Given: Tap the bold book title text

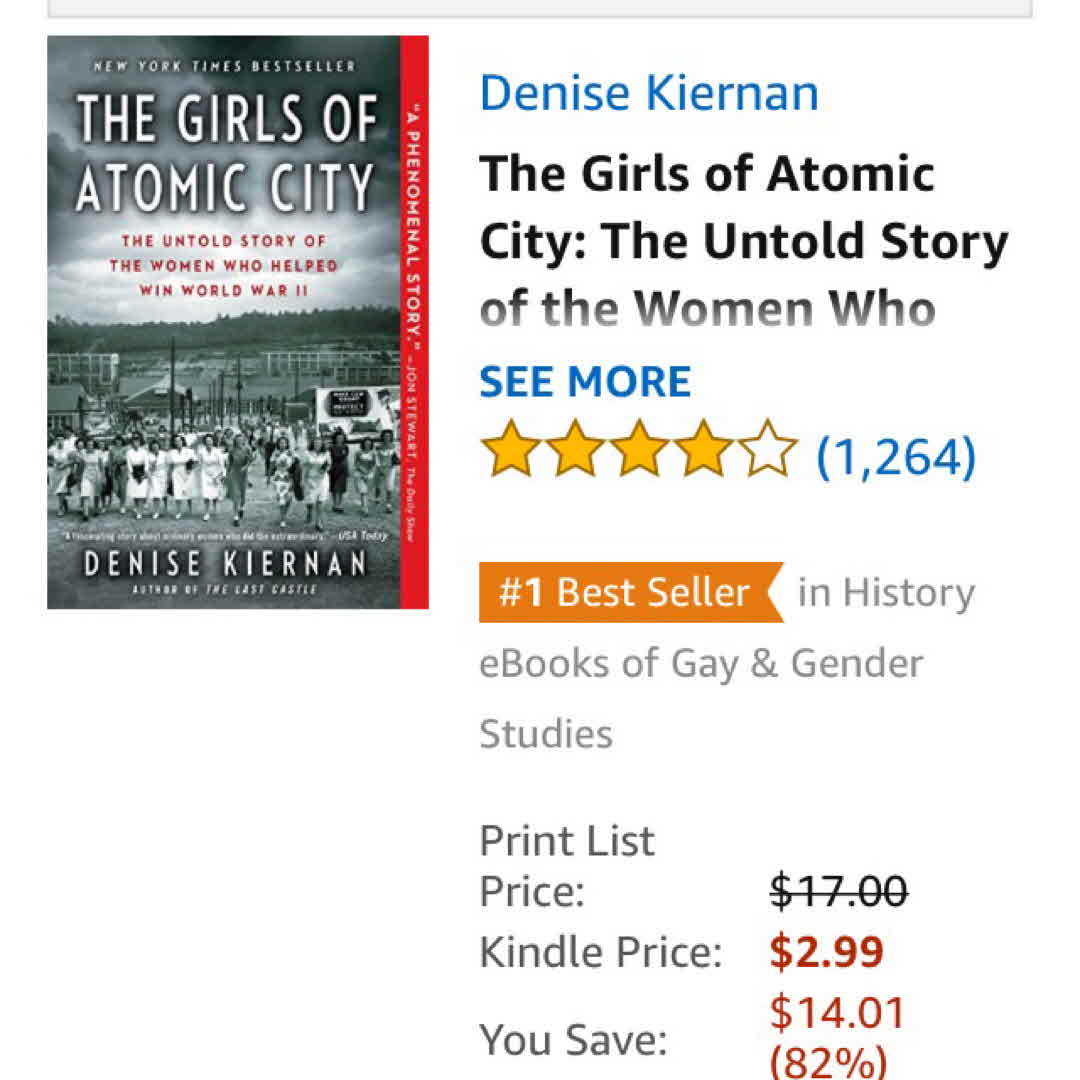Looking at the screenshot, I should (742, 241).
